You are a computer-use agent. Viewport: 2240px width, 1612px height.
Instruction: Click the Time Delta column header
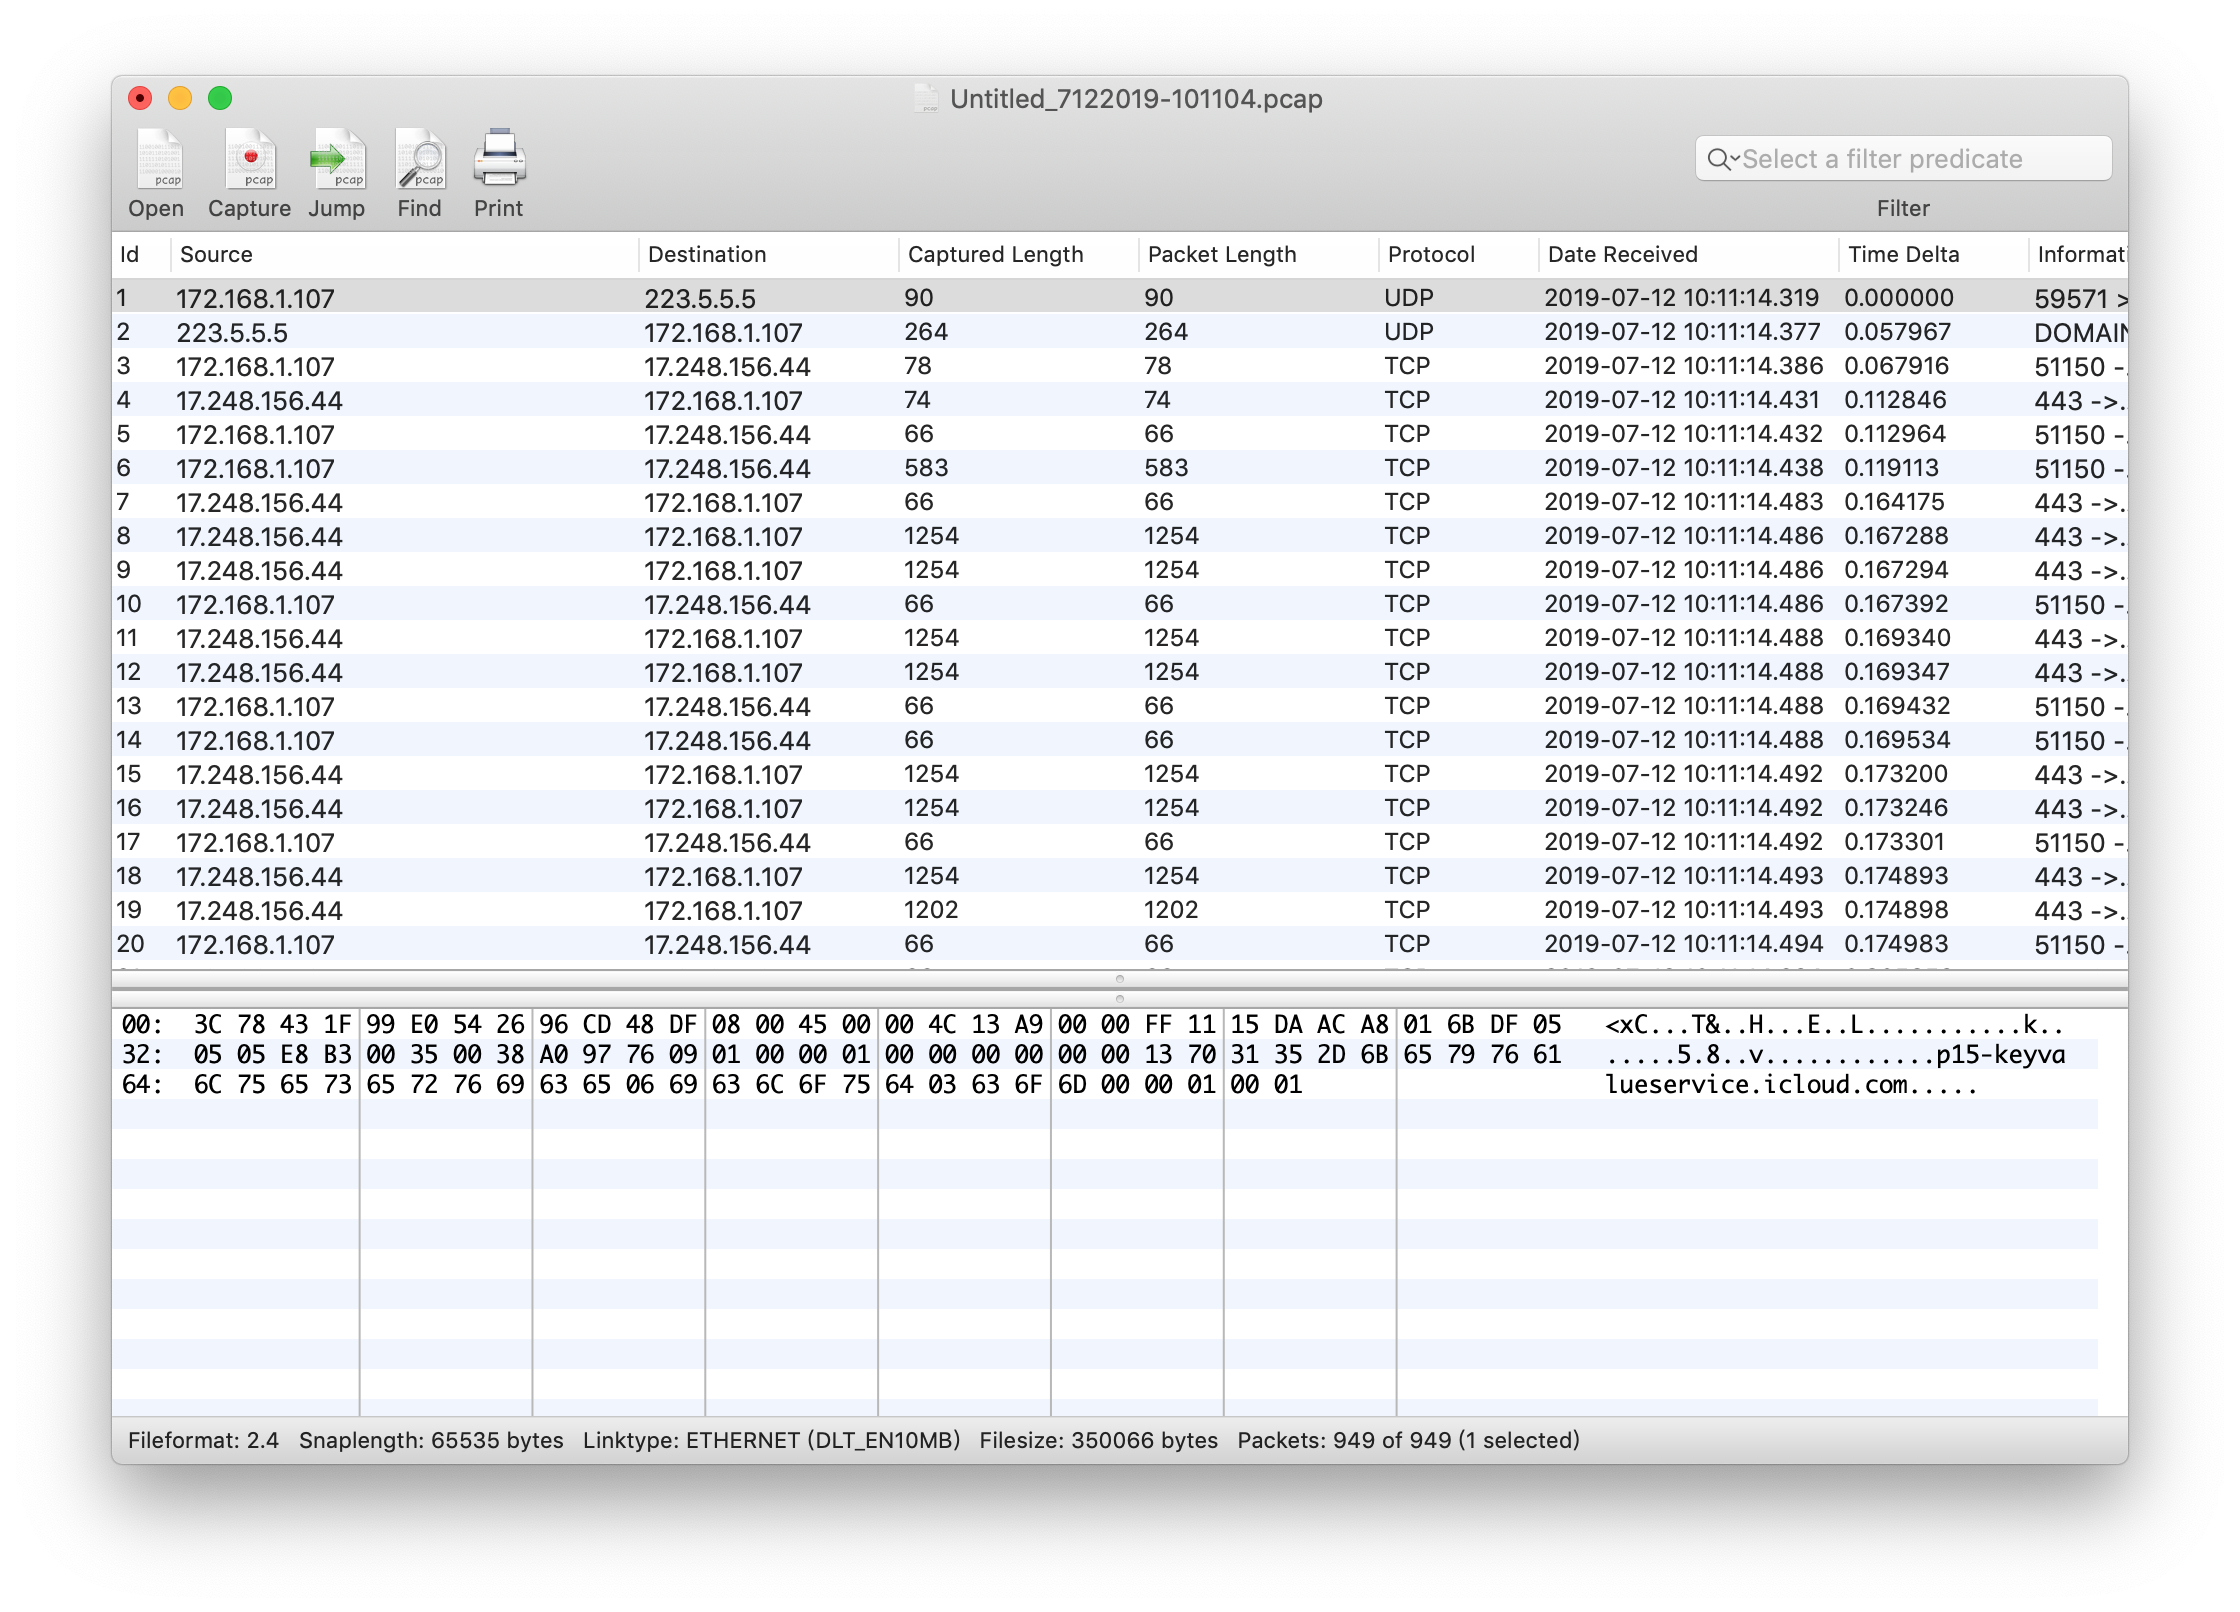coord(1903,255)
